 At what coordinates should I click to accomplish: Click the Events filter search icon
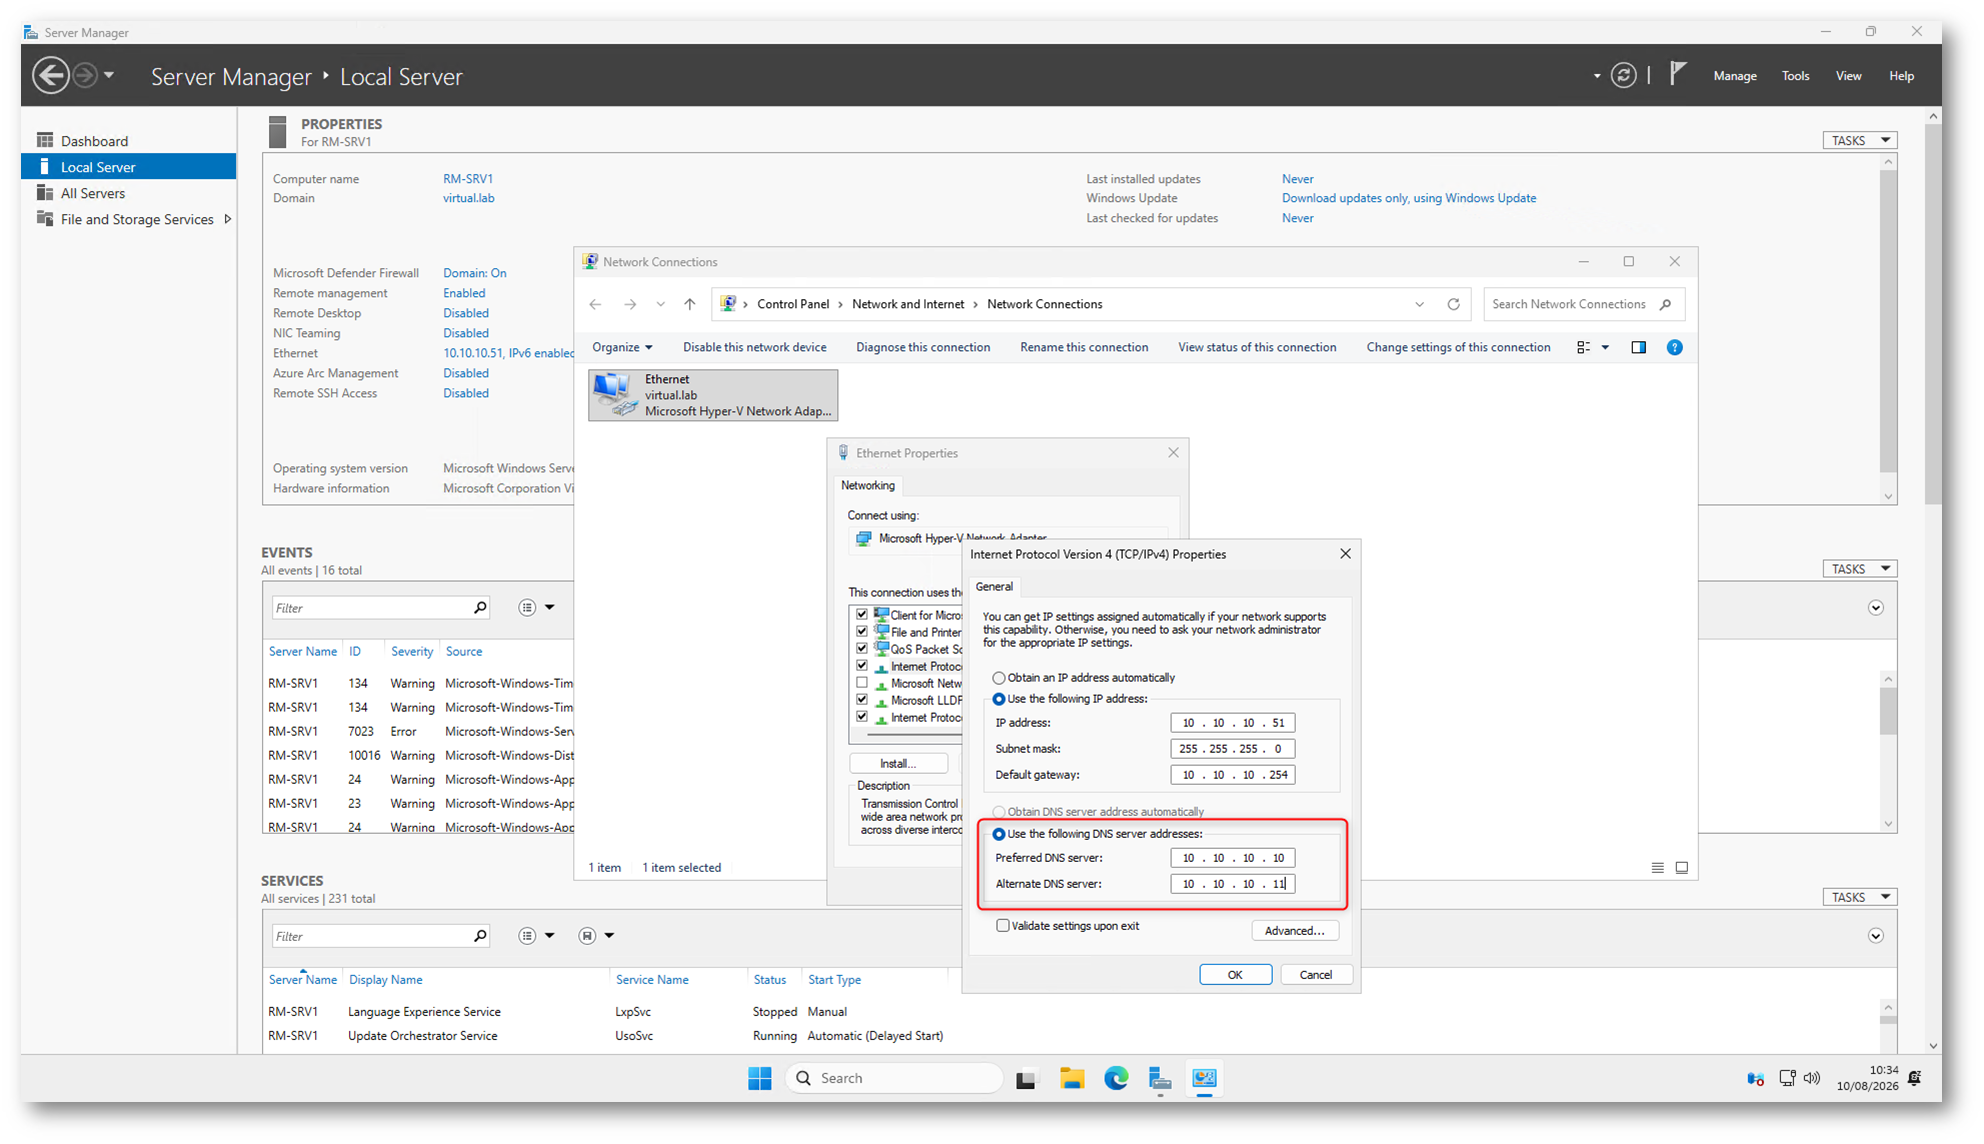(480, 607)
